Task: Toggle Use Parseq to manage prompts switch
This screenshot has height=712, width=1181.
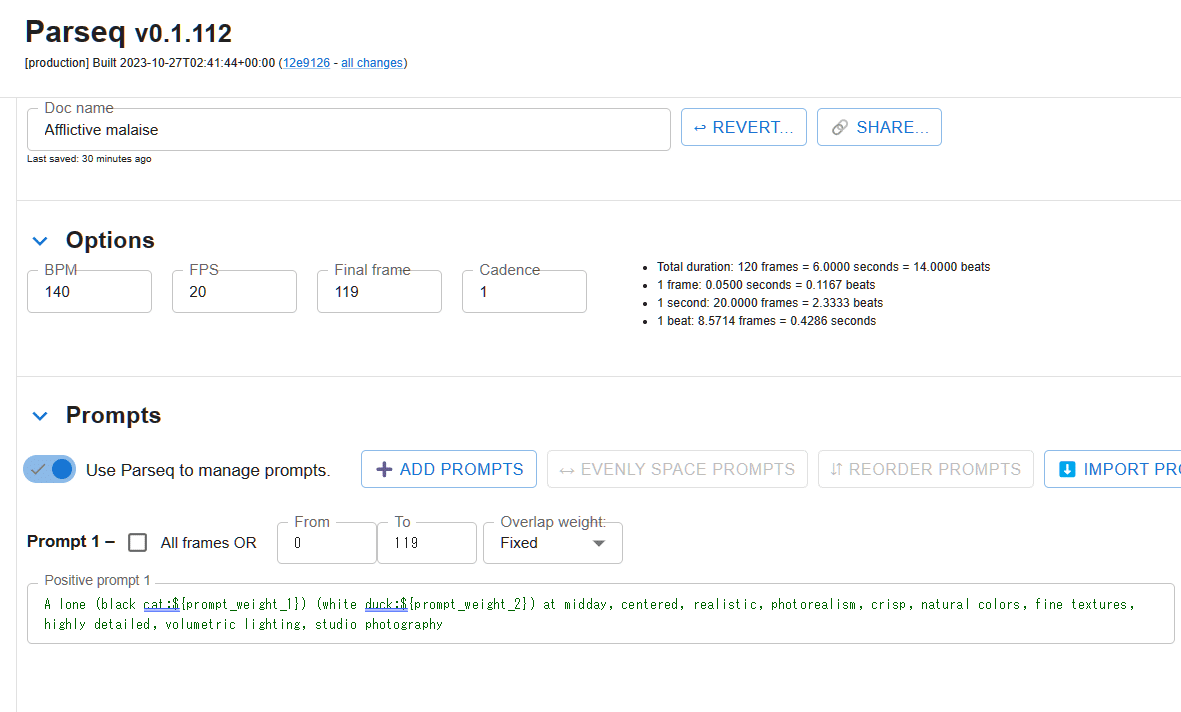Action: pos(50,469)
